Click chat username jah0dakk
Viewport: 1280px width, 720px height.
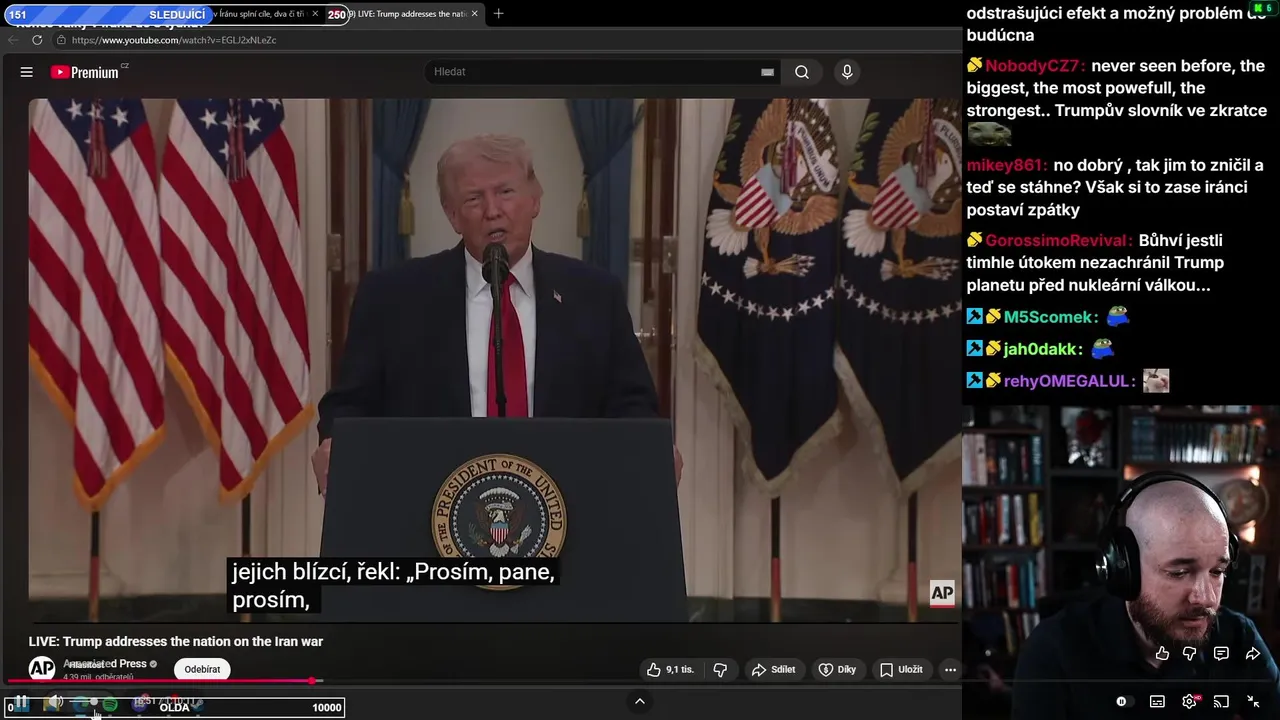point(1043,349)
